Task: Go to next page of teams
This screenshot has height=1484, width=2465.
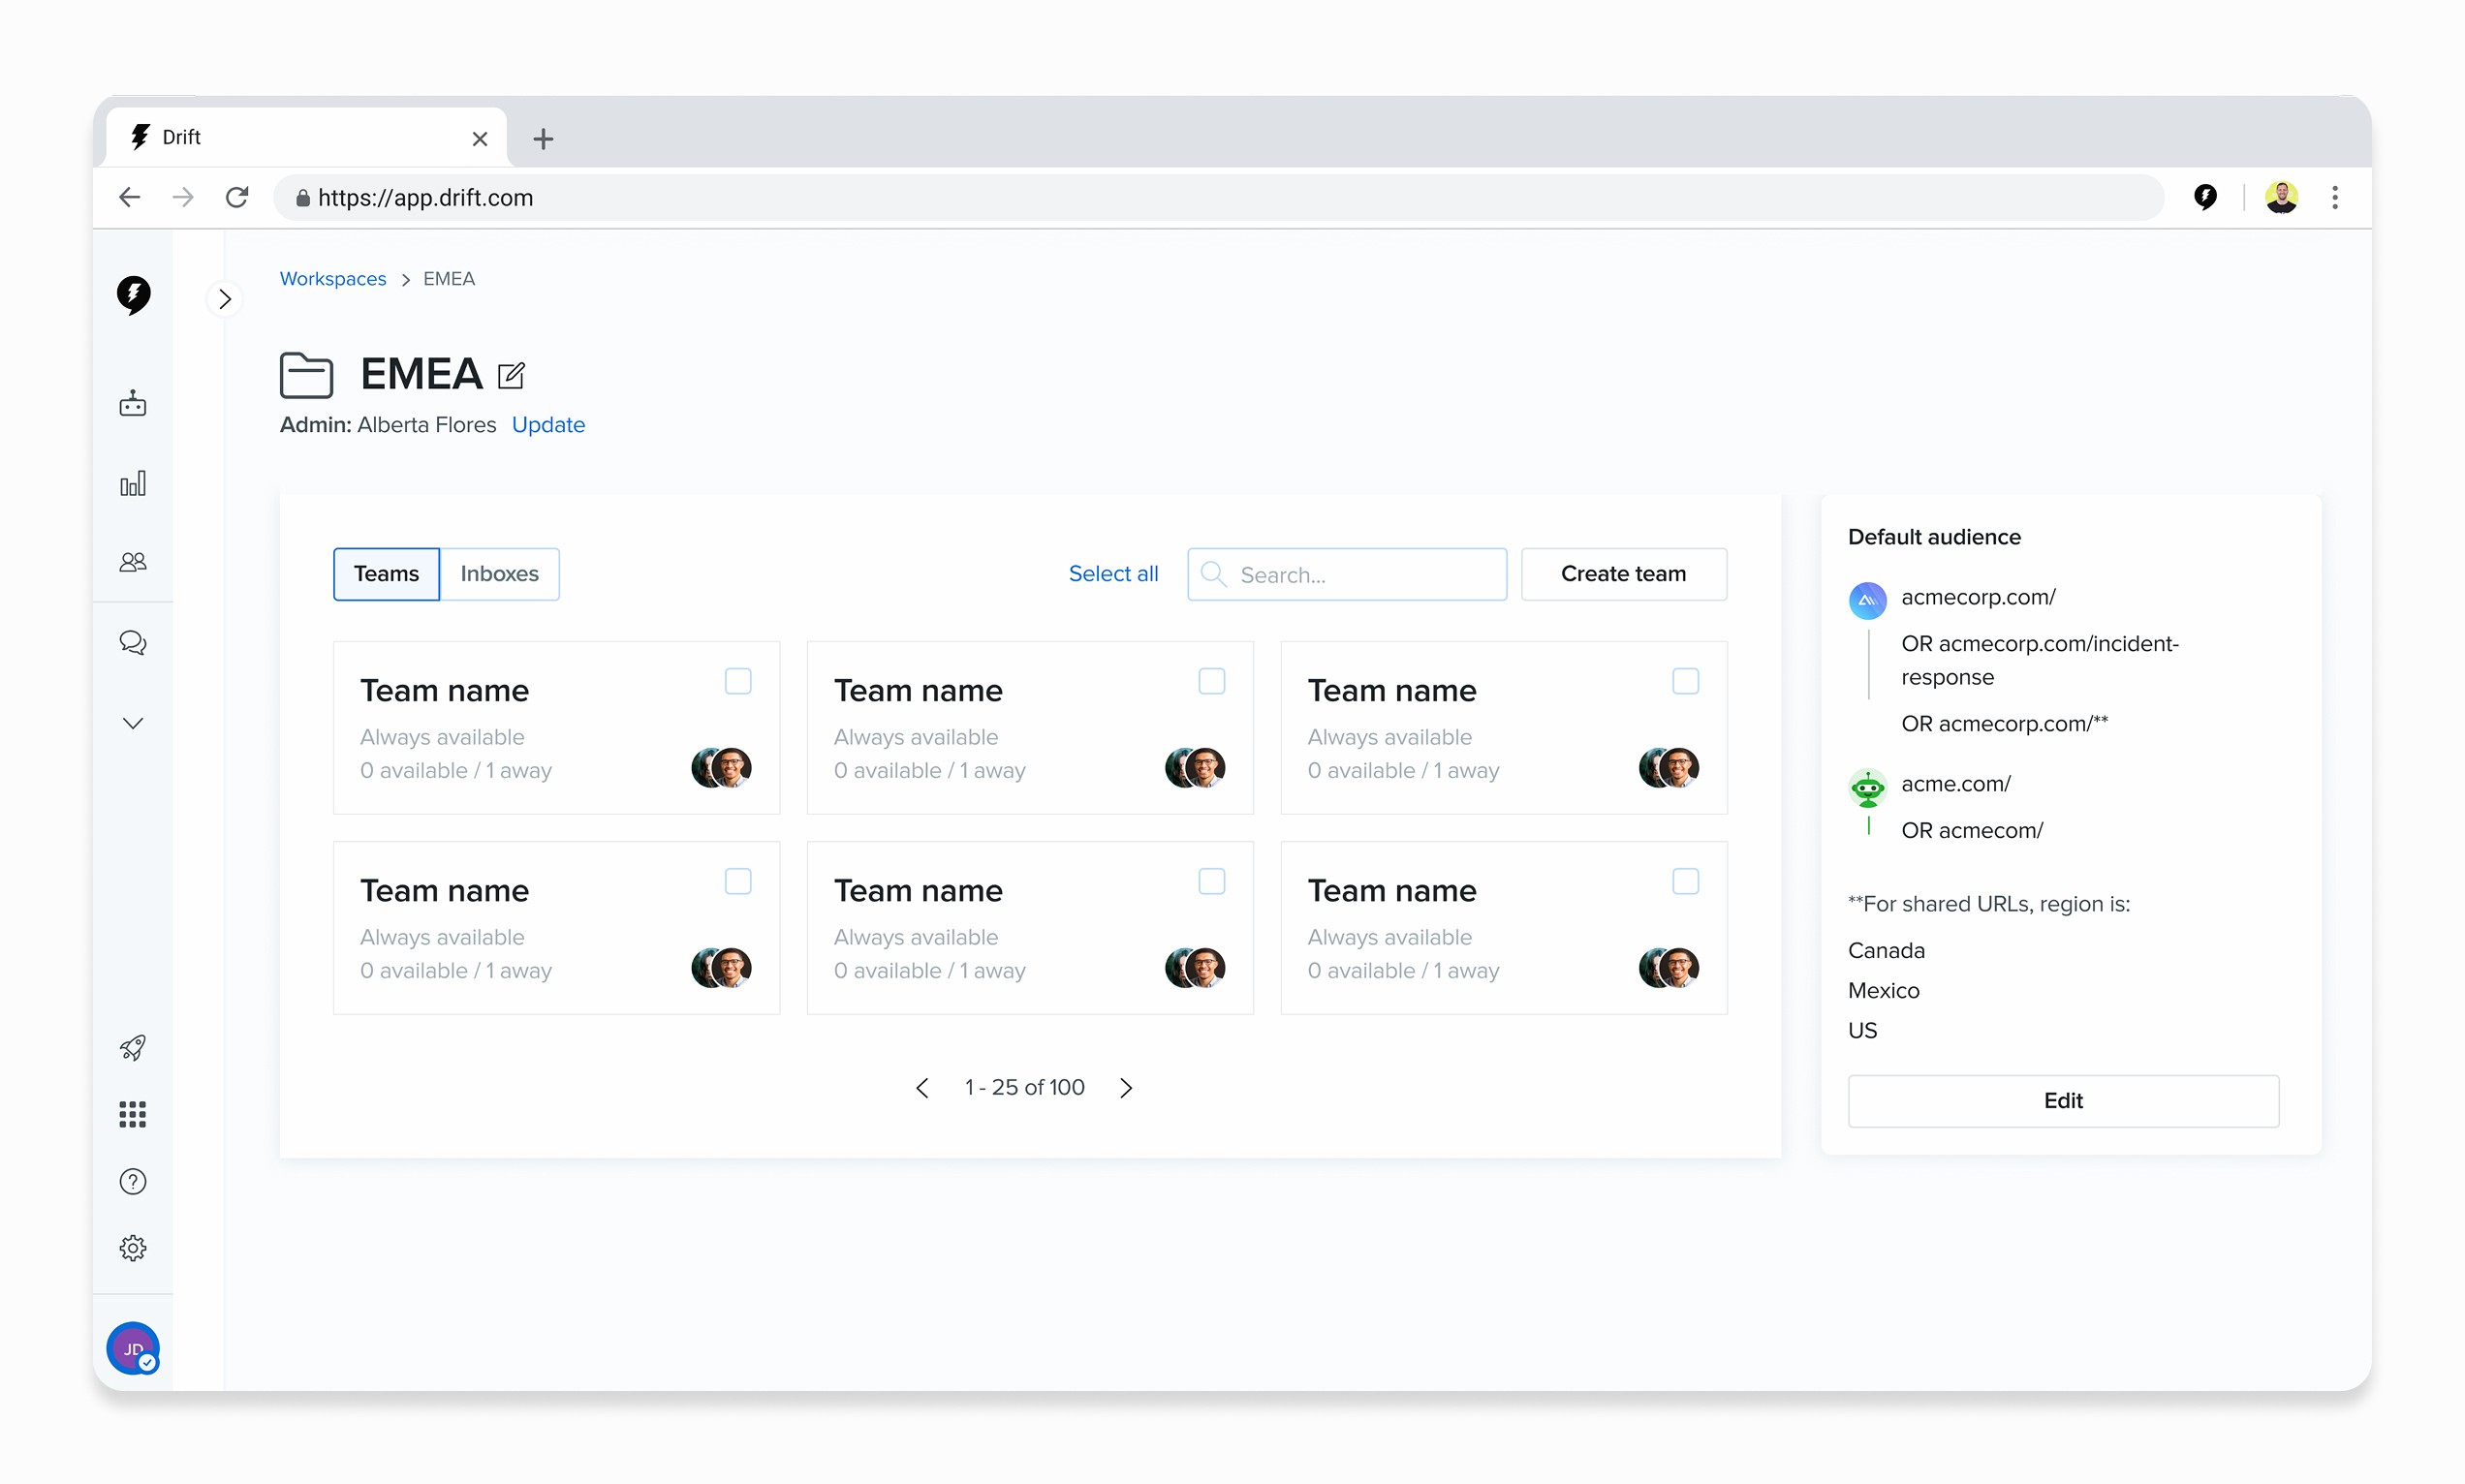Action: 1126,1088
